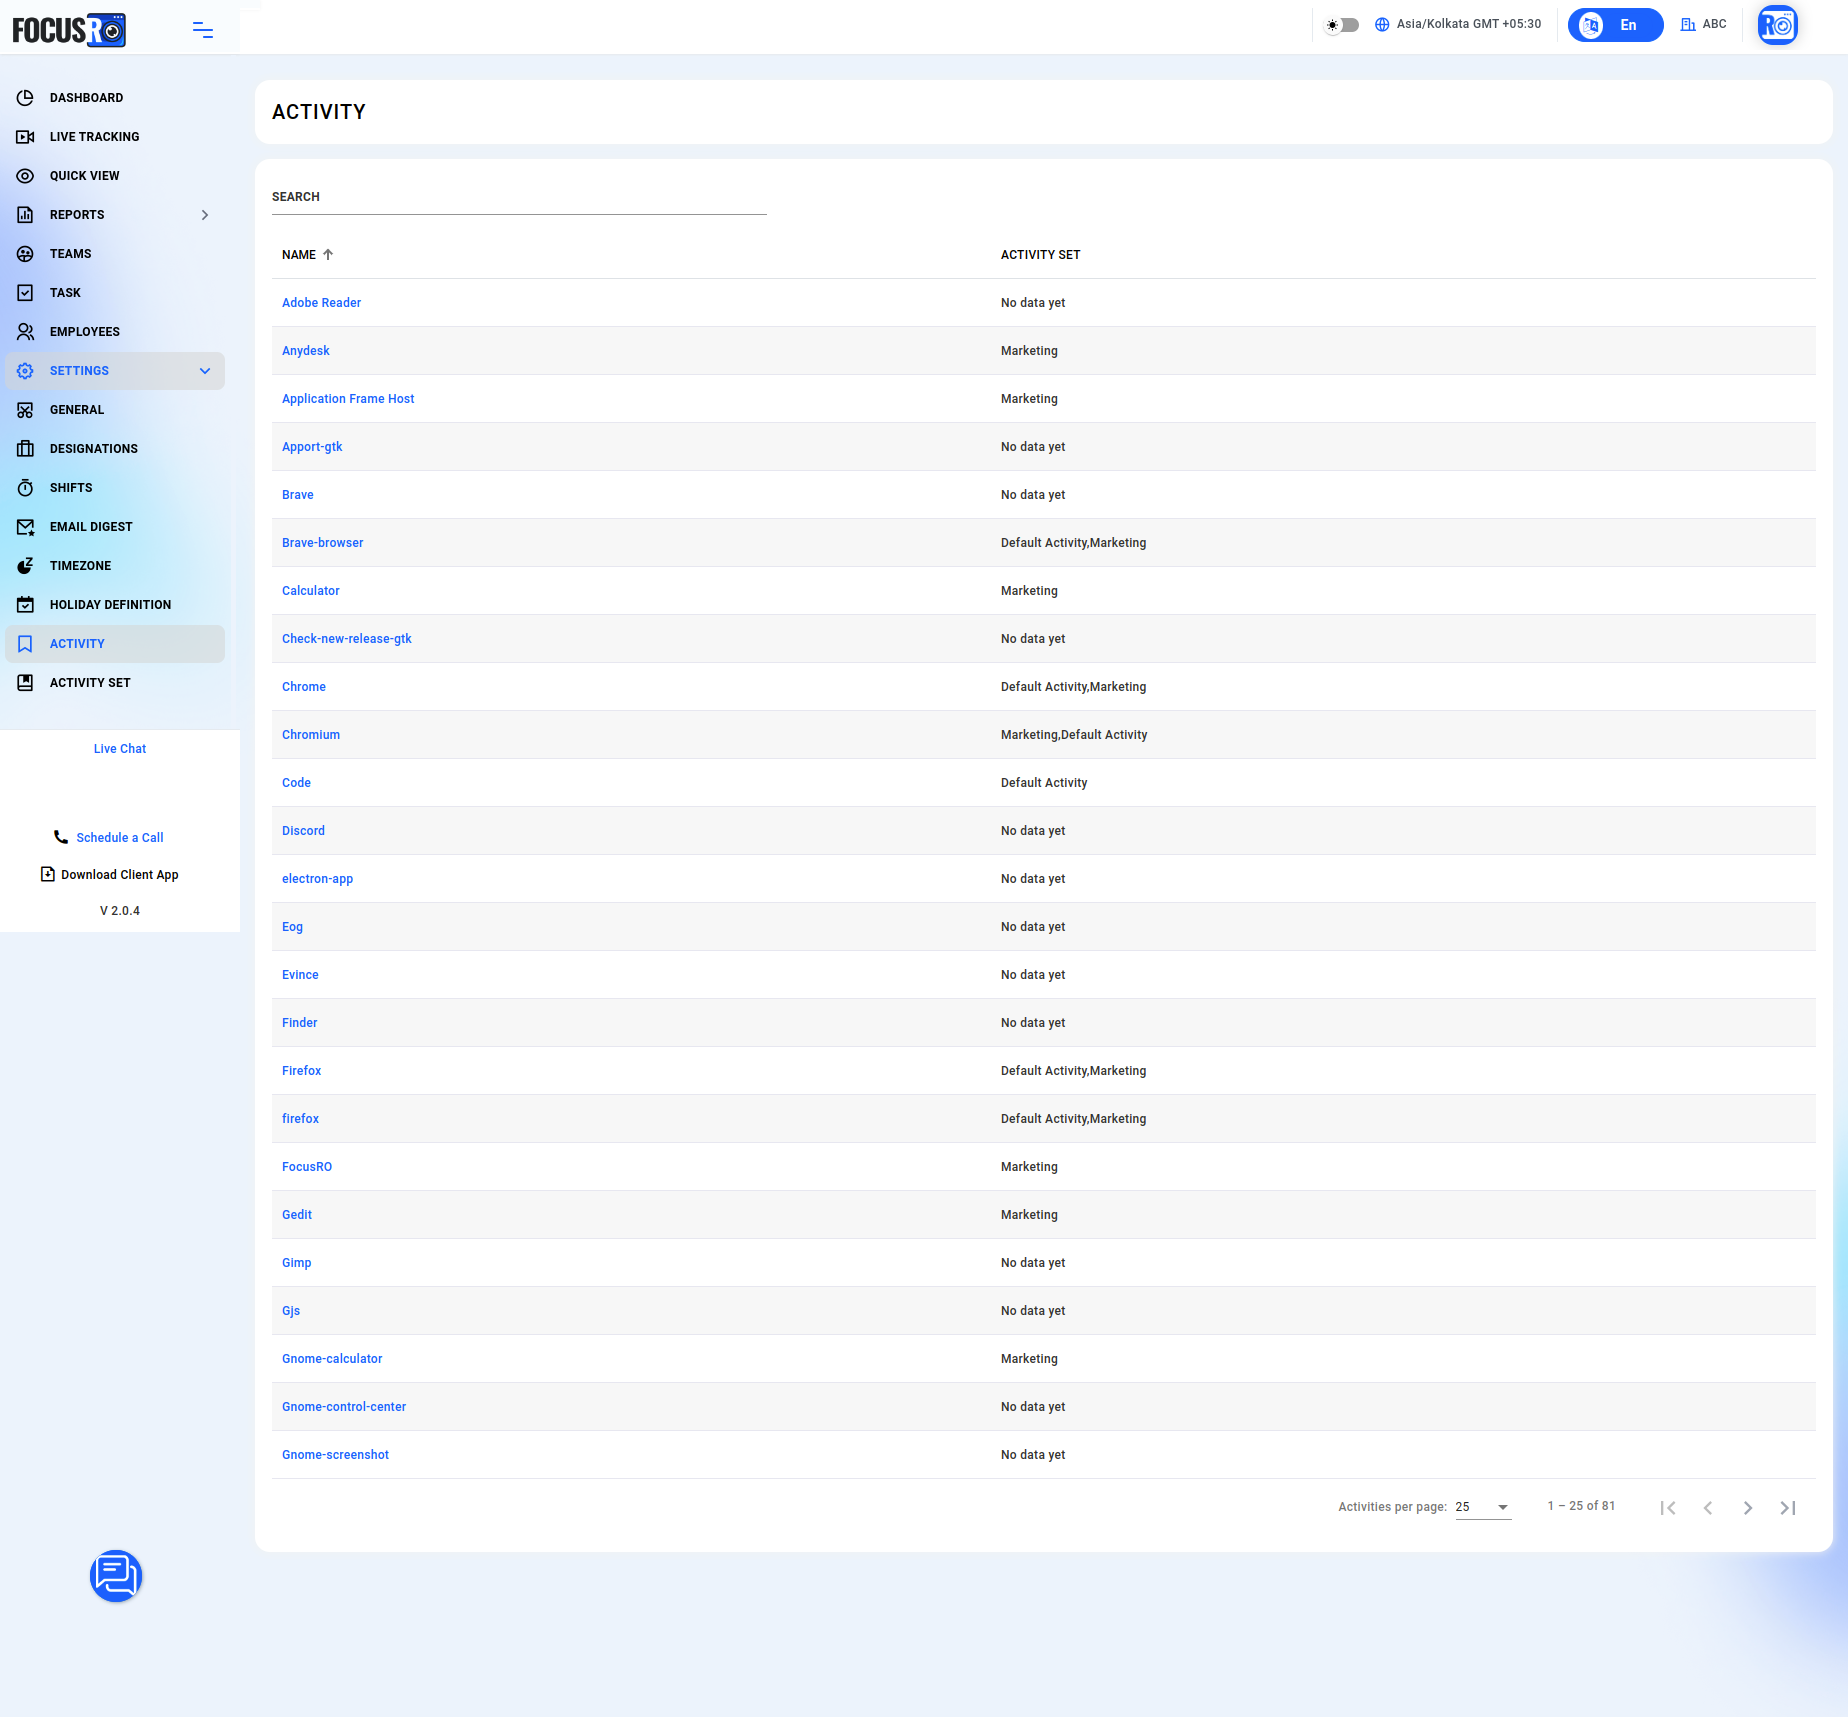This screenshot has width=1848, height=1717.
Task: Go to last page of activities
Action: click(1788, 1508)
